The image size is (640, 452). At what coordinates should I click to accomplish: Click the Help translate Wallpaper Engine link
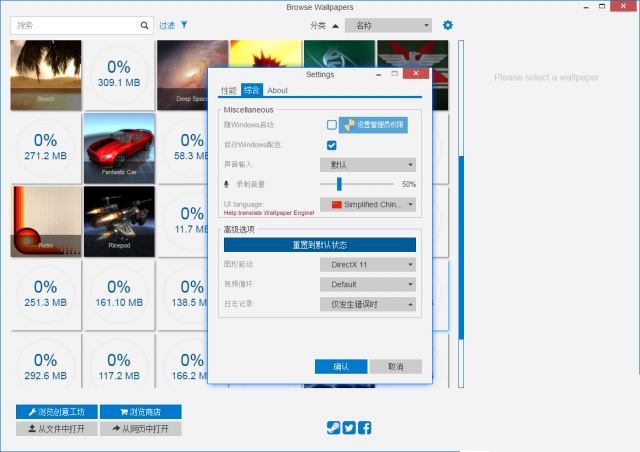click(269, 213)
